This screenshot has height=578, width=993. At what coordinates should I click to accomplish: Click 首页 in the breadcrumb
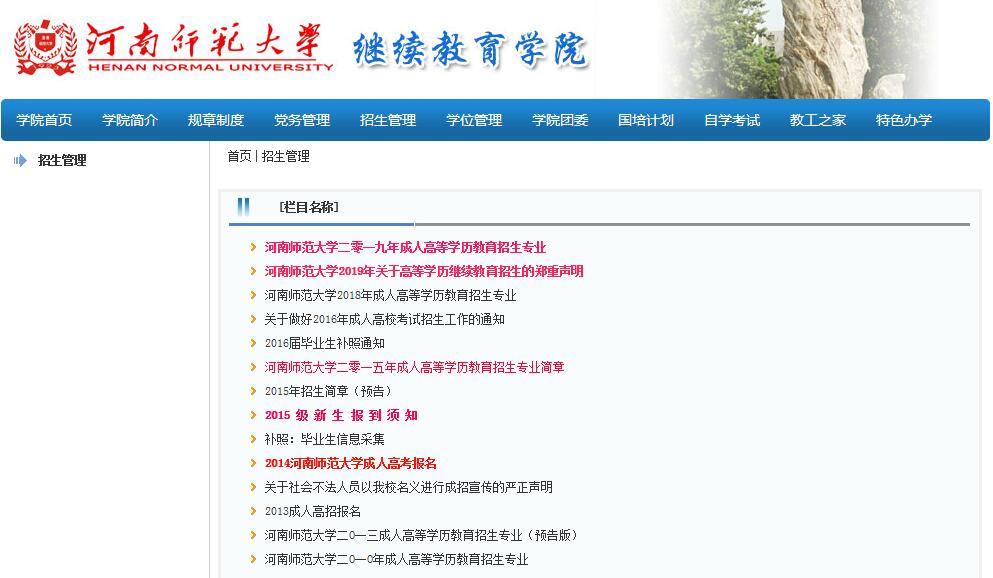click(239, 157)
